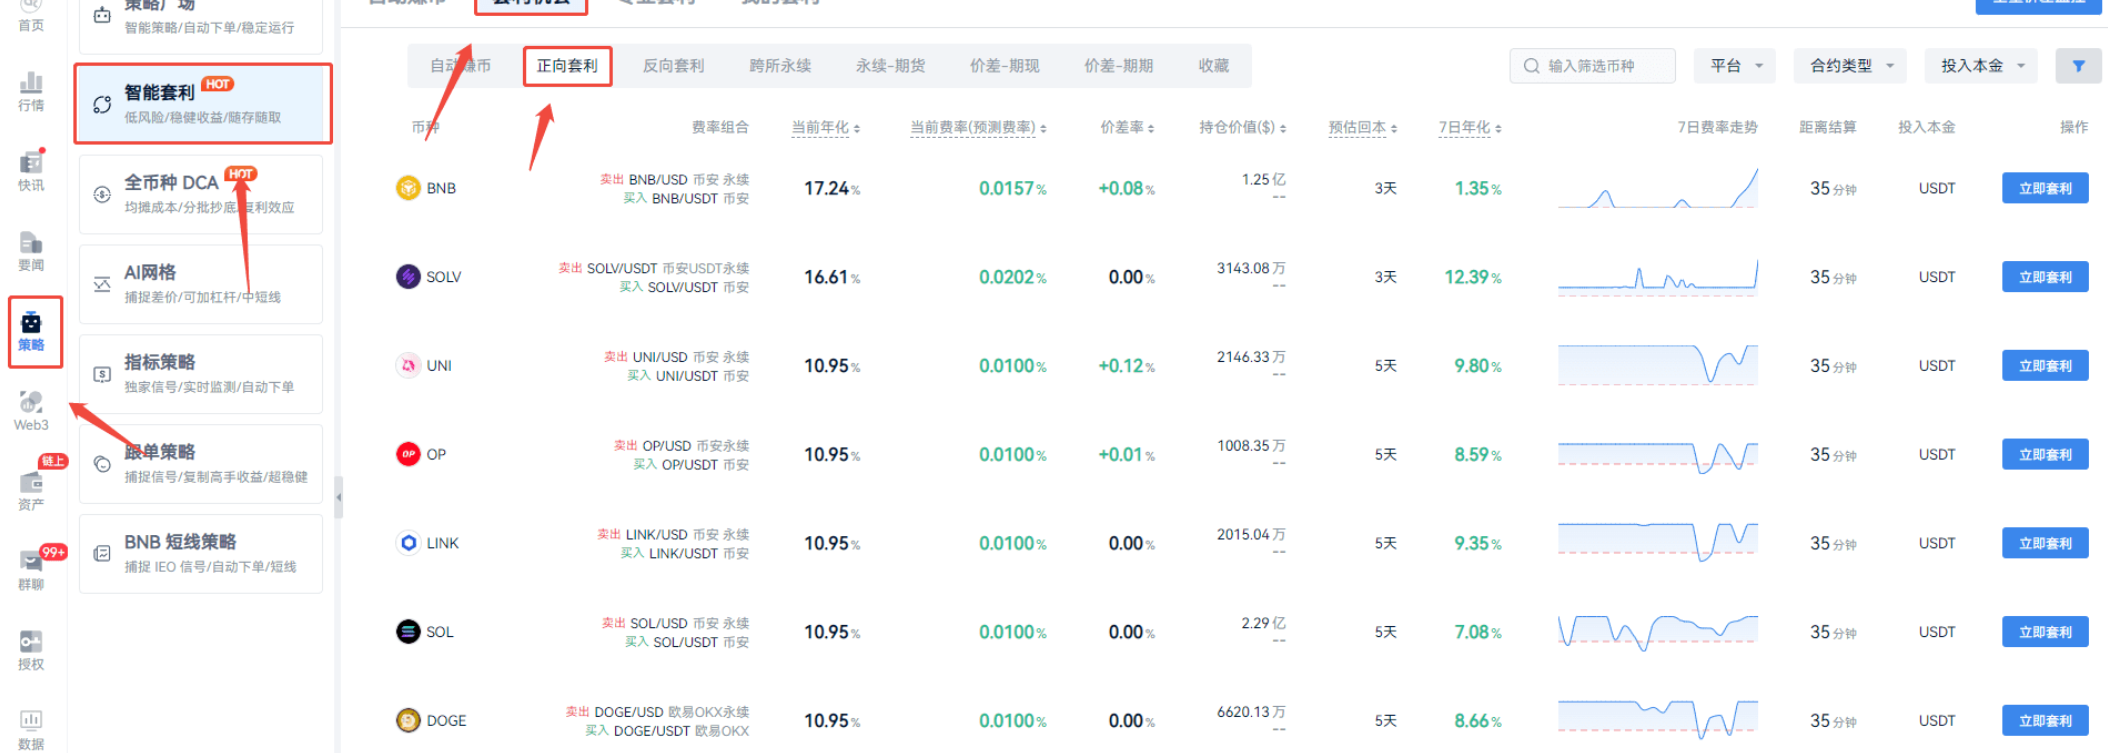Select the 智能套利 strategy card

coord(202,104)
